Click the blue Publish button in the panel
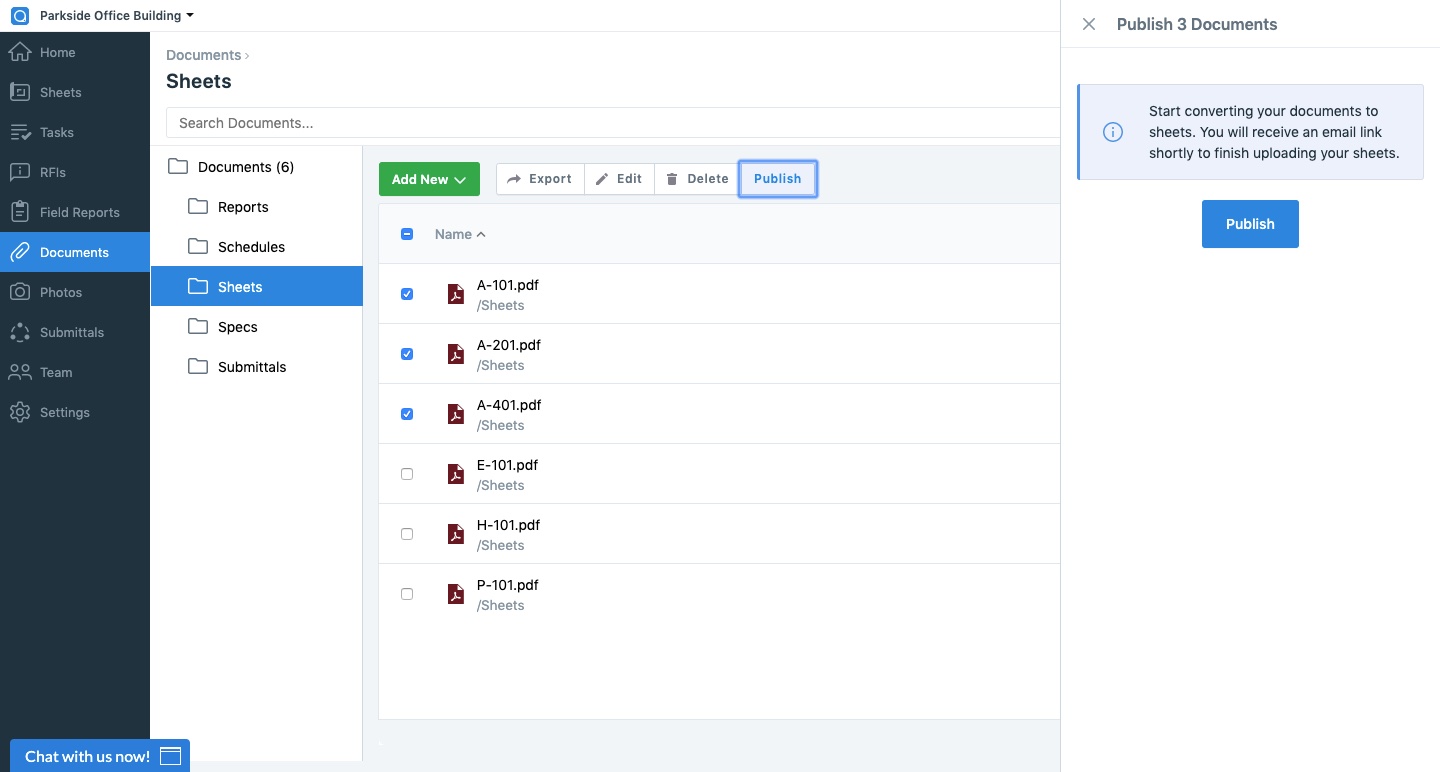The width and height of the screenshot is (1440, 772). pos(1250,224)
